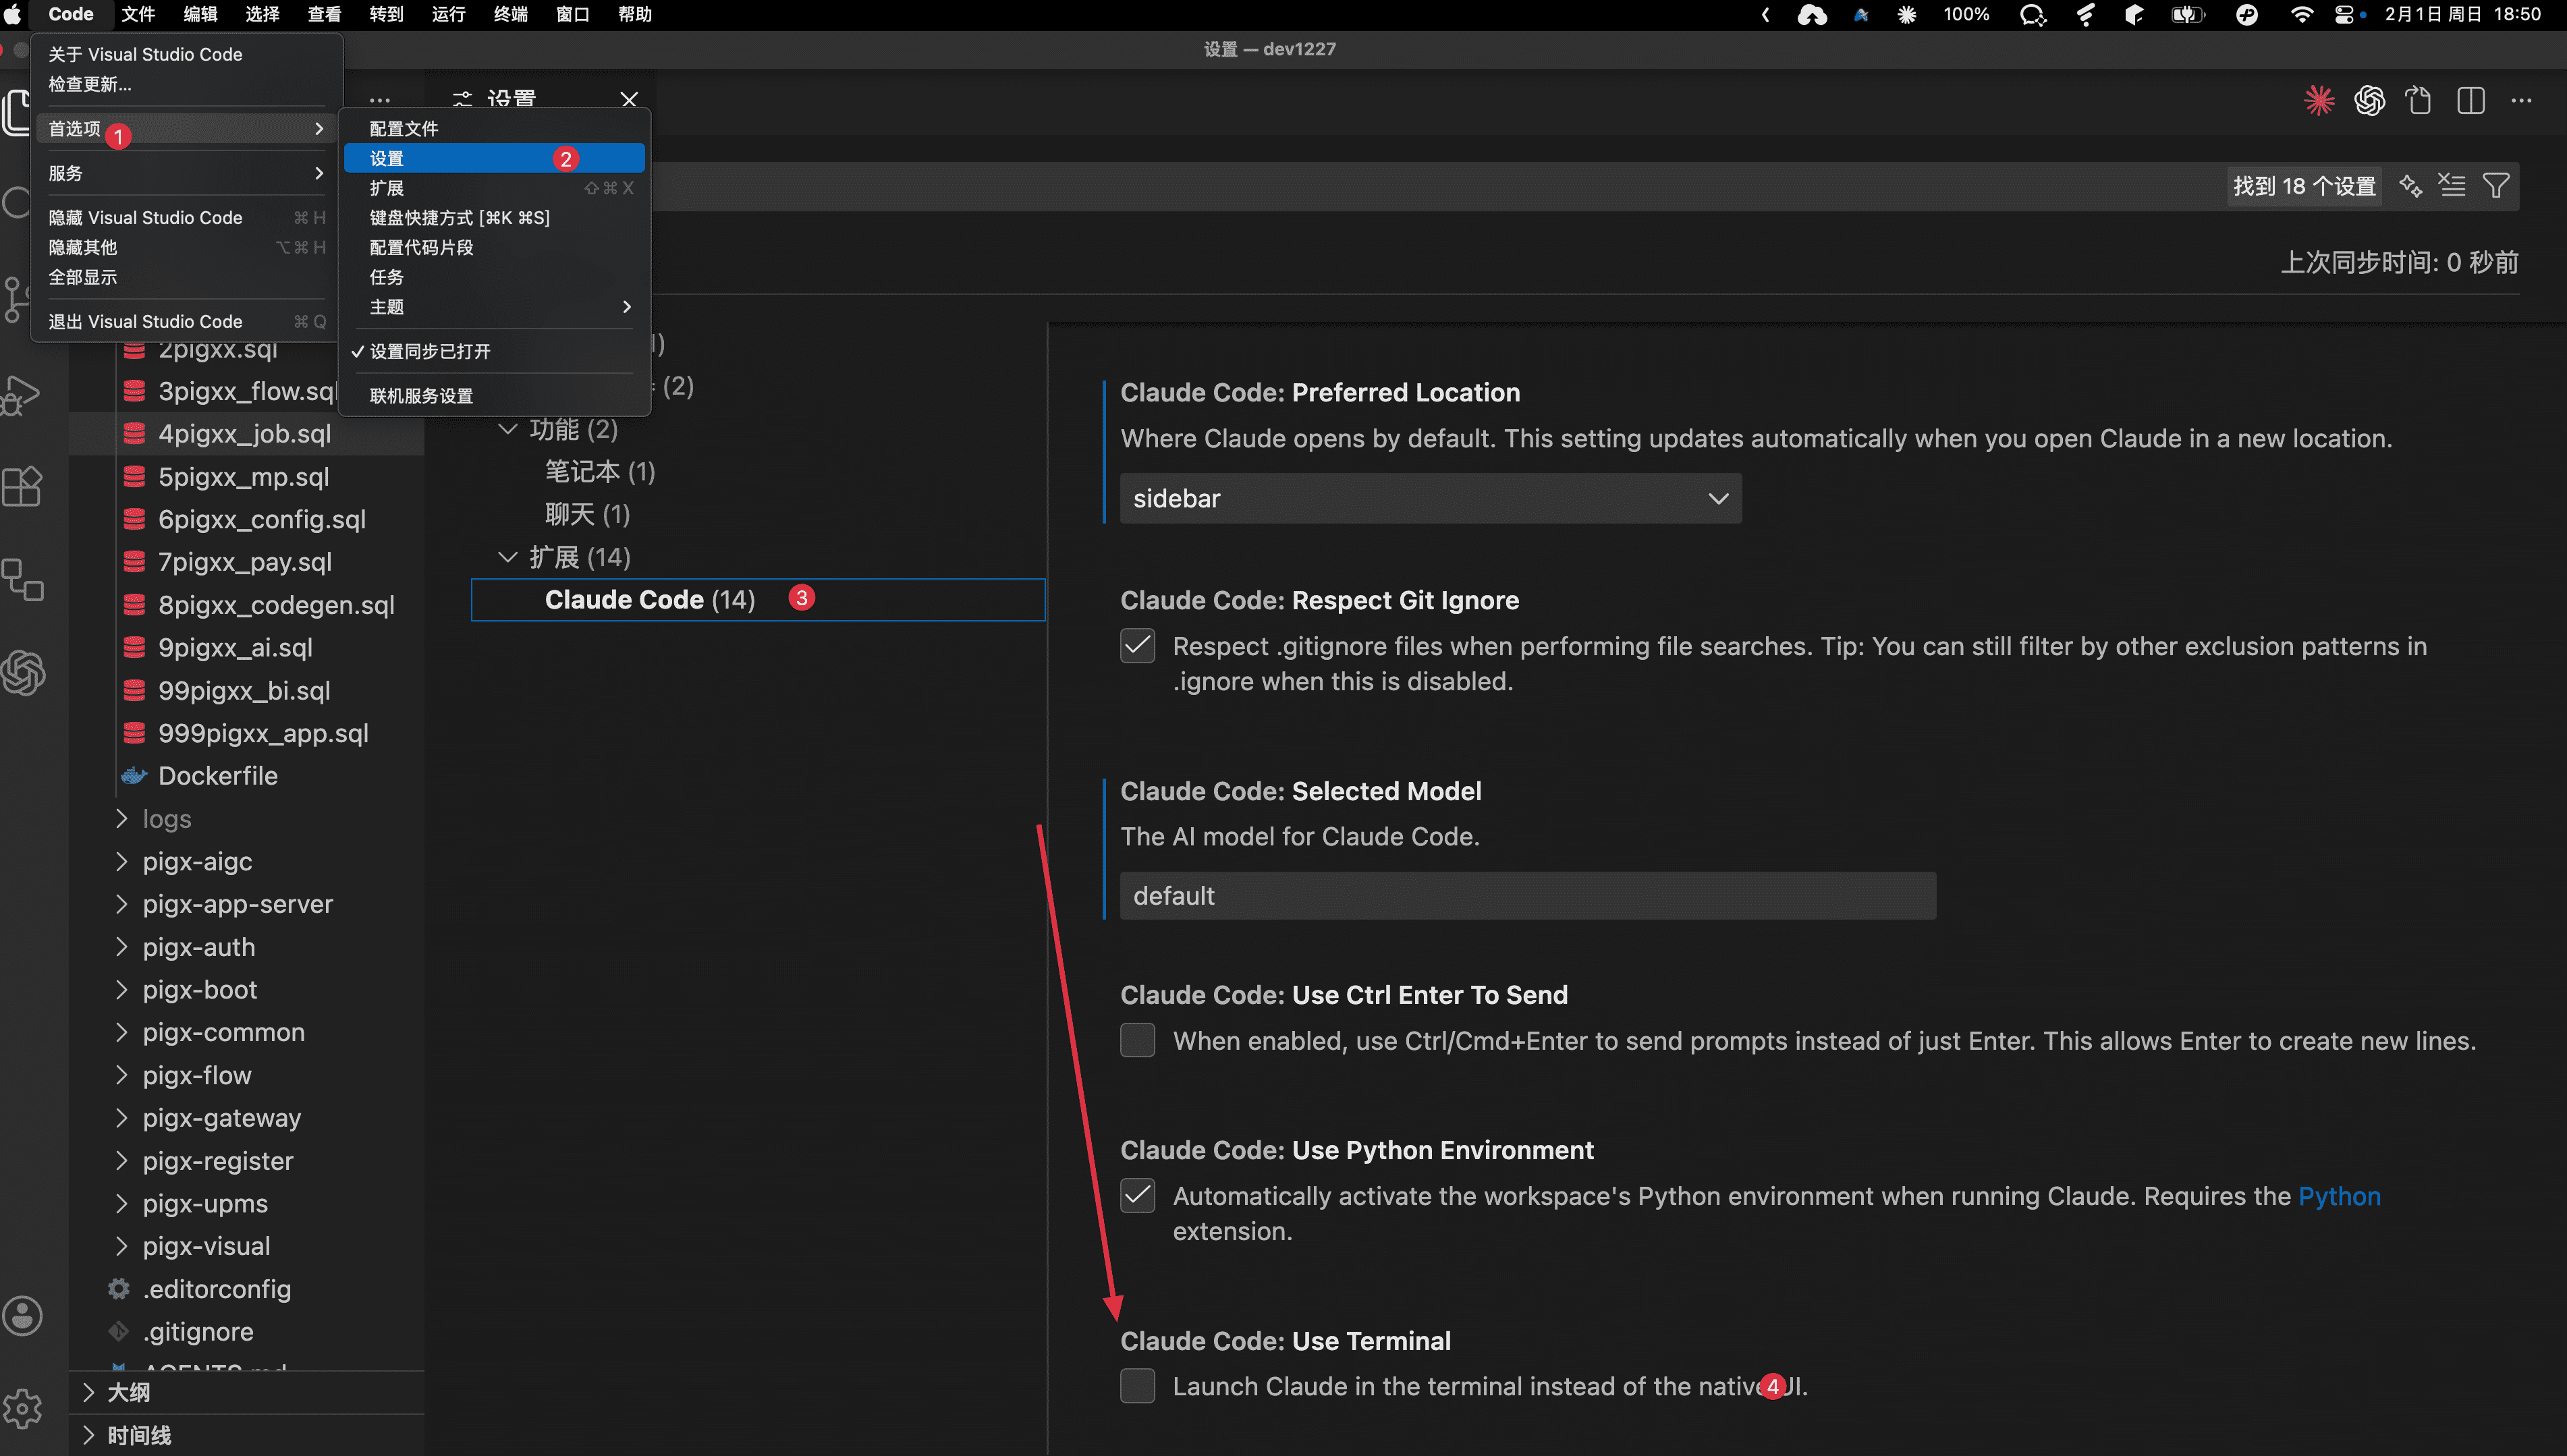This screenshot has width=2567, height=1456.
Task: Open the ChatGPT Codex icon in activity bar
Action: (x=24, y=672)
